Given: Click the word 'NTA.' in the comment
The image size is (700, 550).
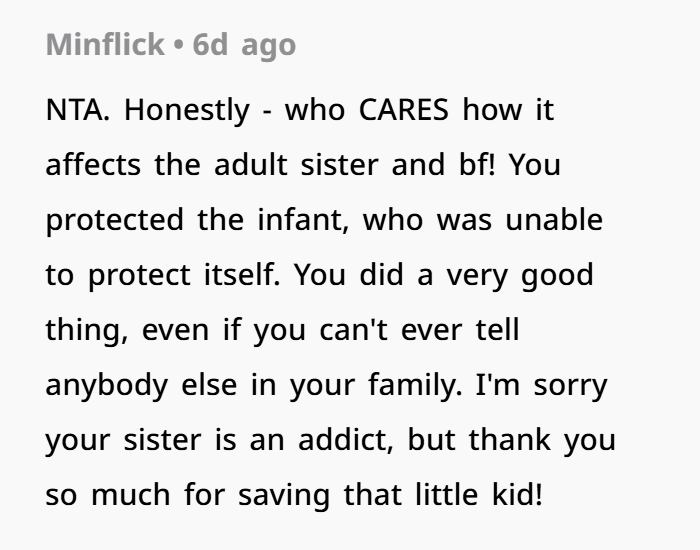Looking at the screenshot, I should [76, 110].
